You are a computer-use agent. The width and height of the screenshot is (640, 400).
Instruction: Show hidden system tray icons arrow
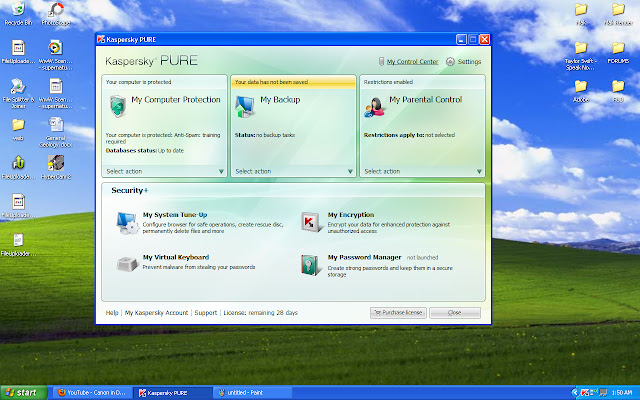point(575,393)
